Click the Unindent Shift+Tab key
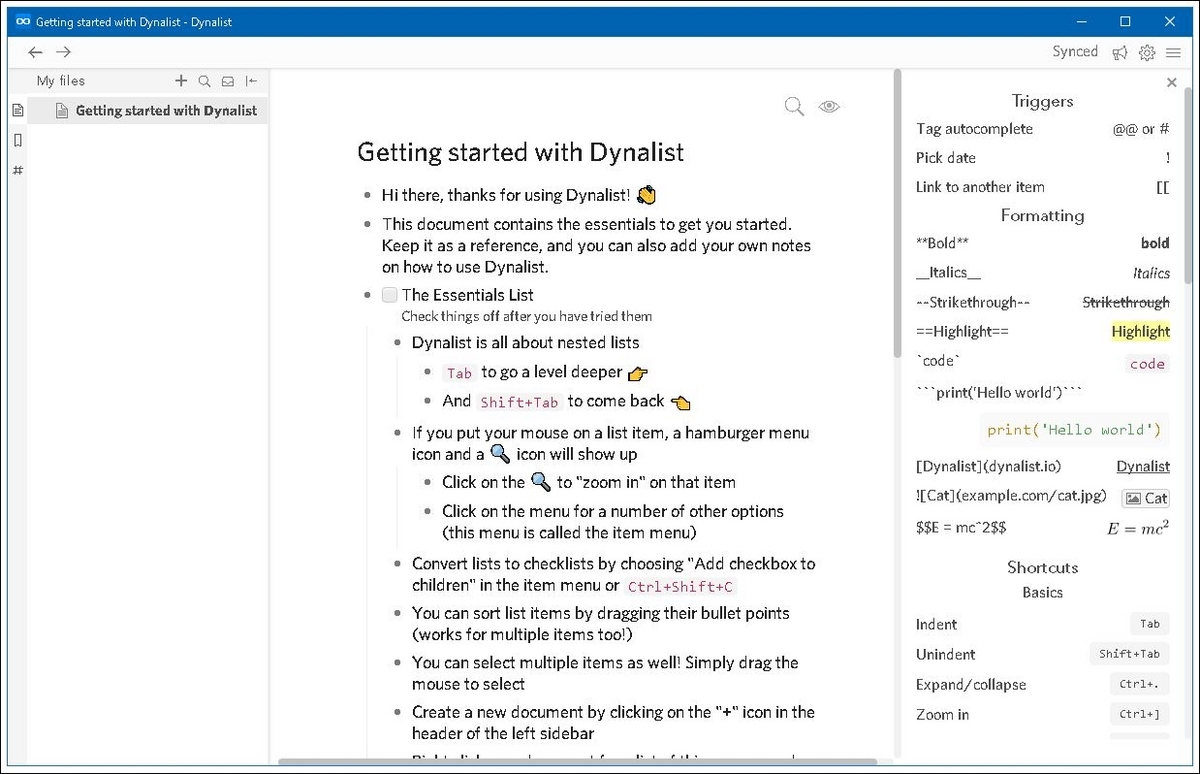This screenshot has height=774, width=1200. pyautogui.click(x=1129, y=654)
